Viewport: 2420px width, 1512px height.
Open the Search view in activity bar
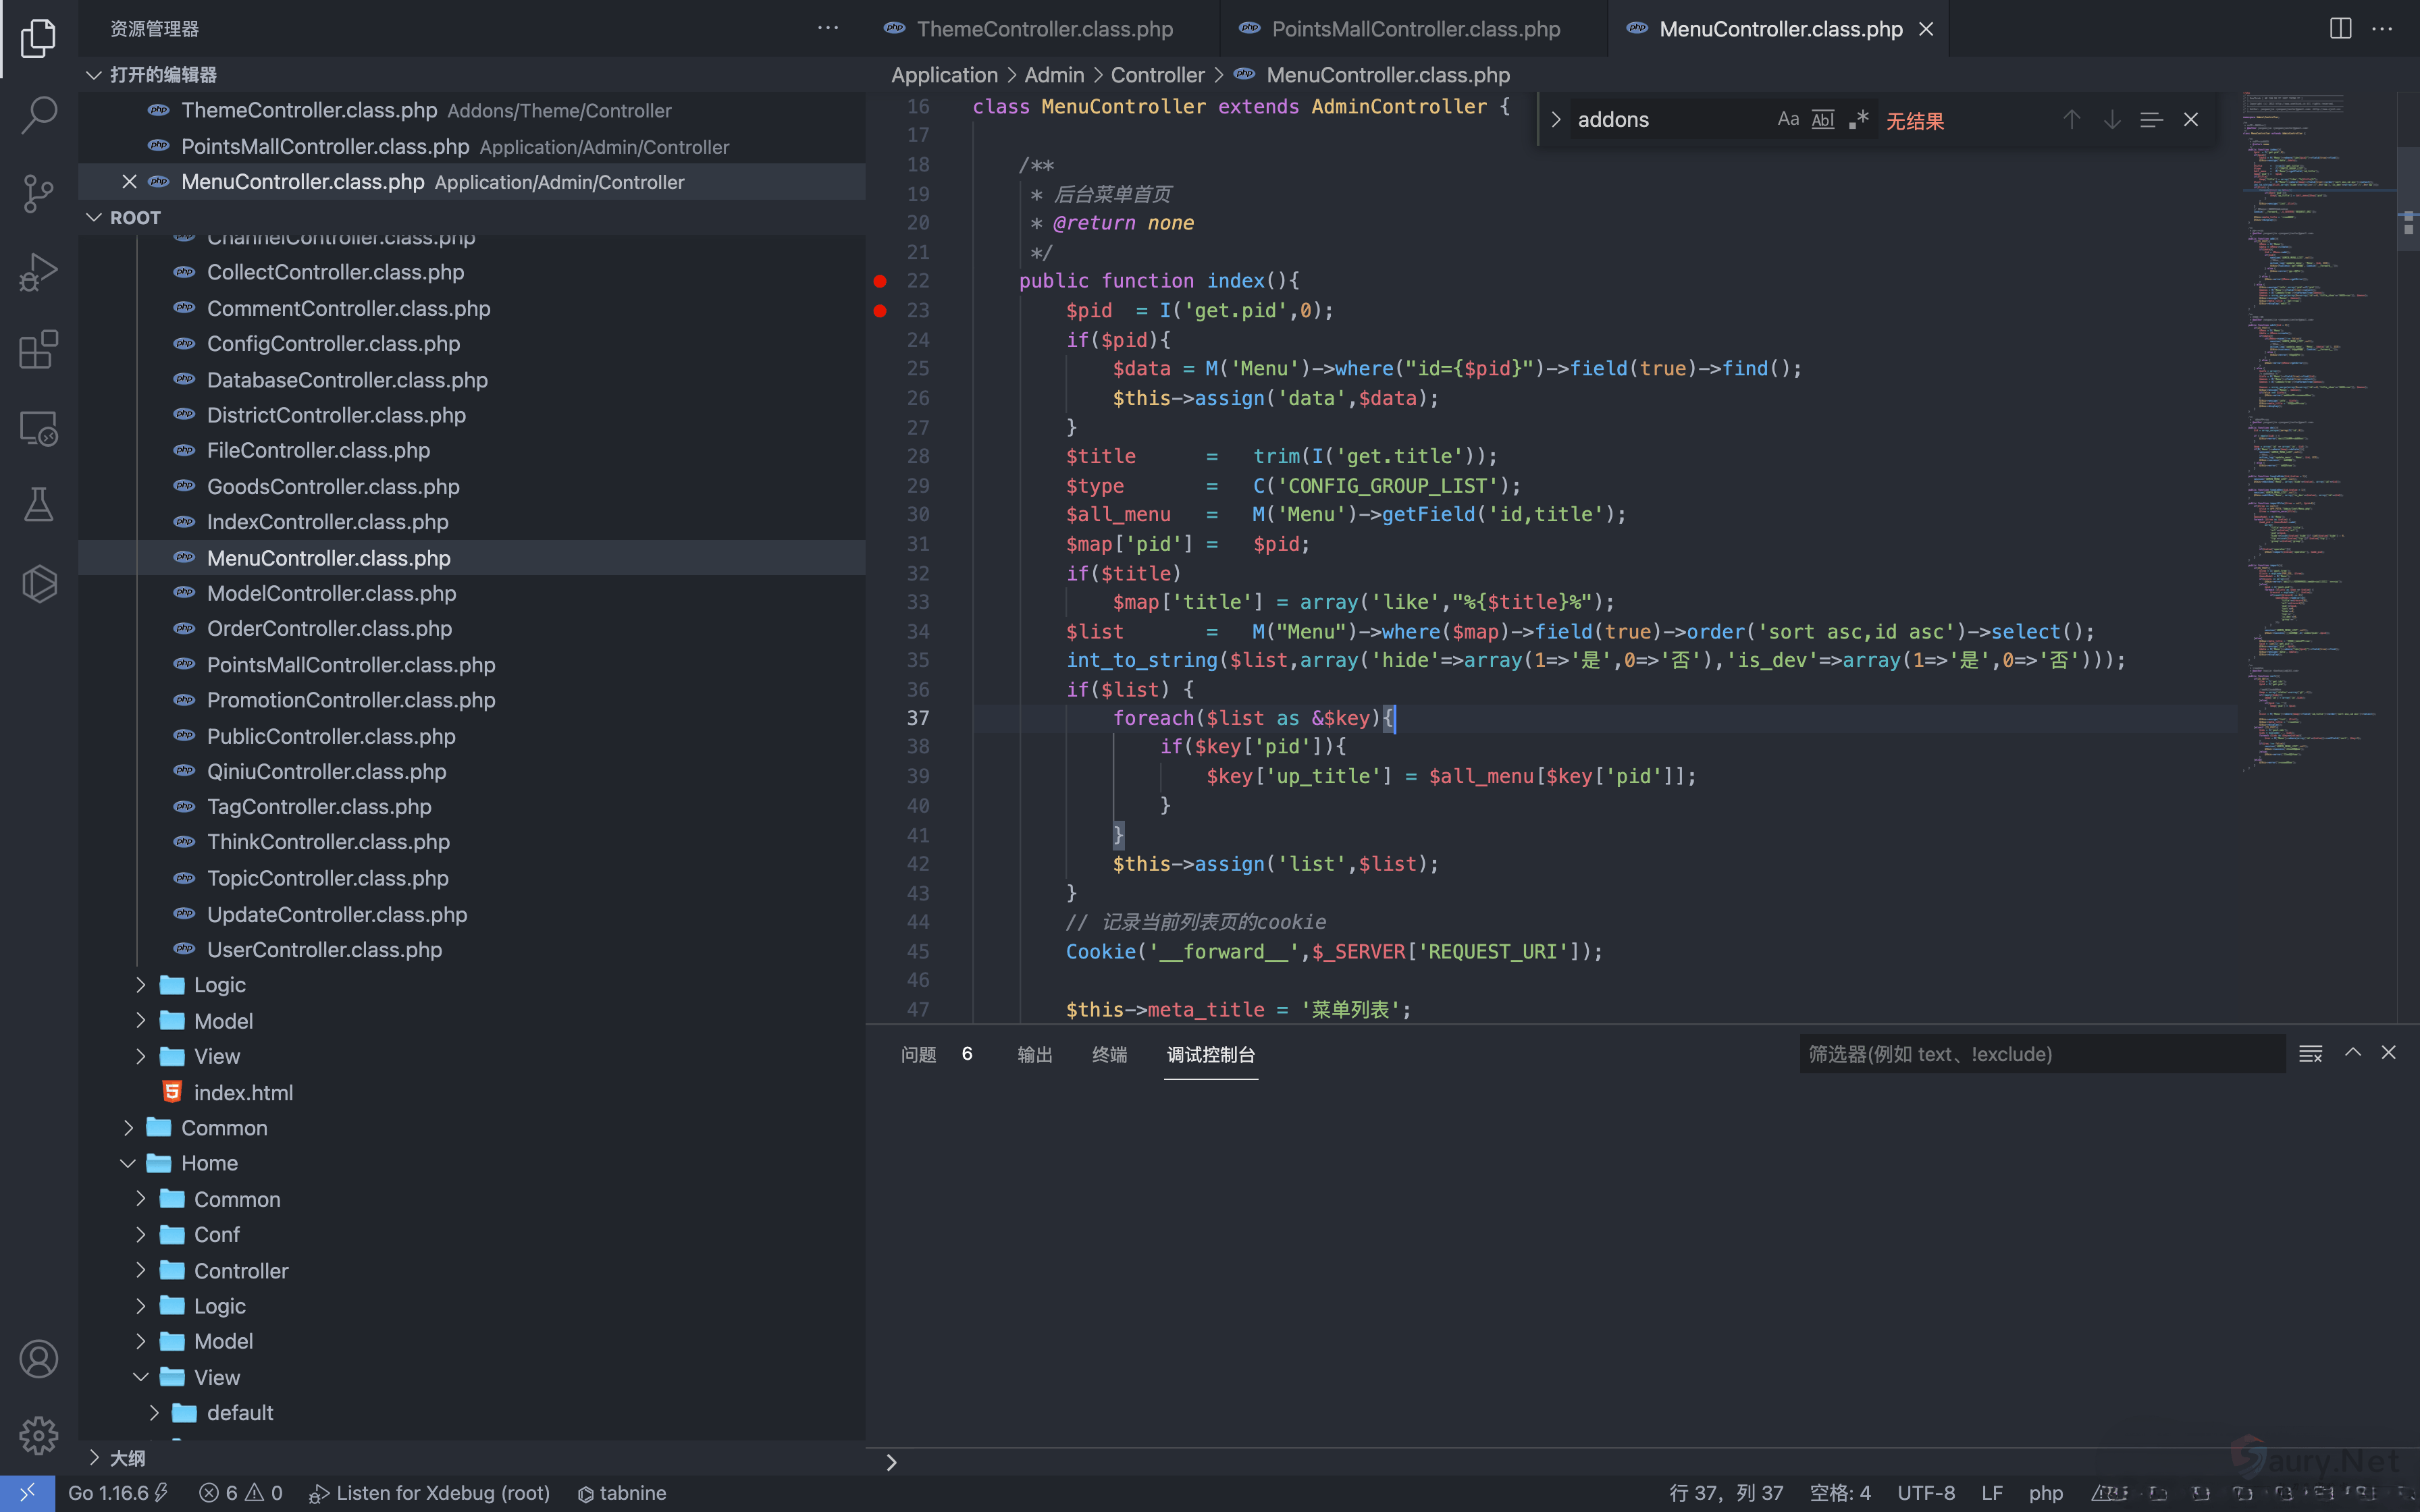click(38, 115)
